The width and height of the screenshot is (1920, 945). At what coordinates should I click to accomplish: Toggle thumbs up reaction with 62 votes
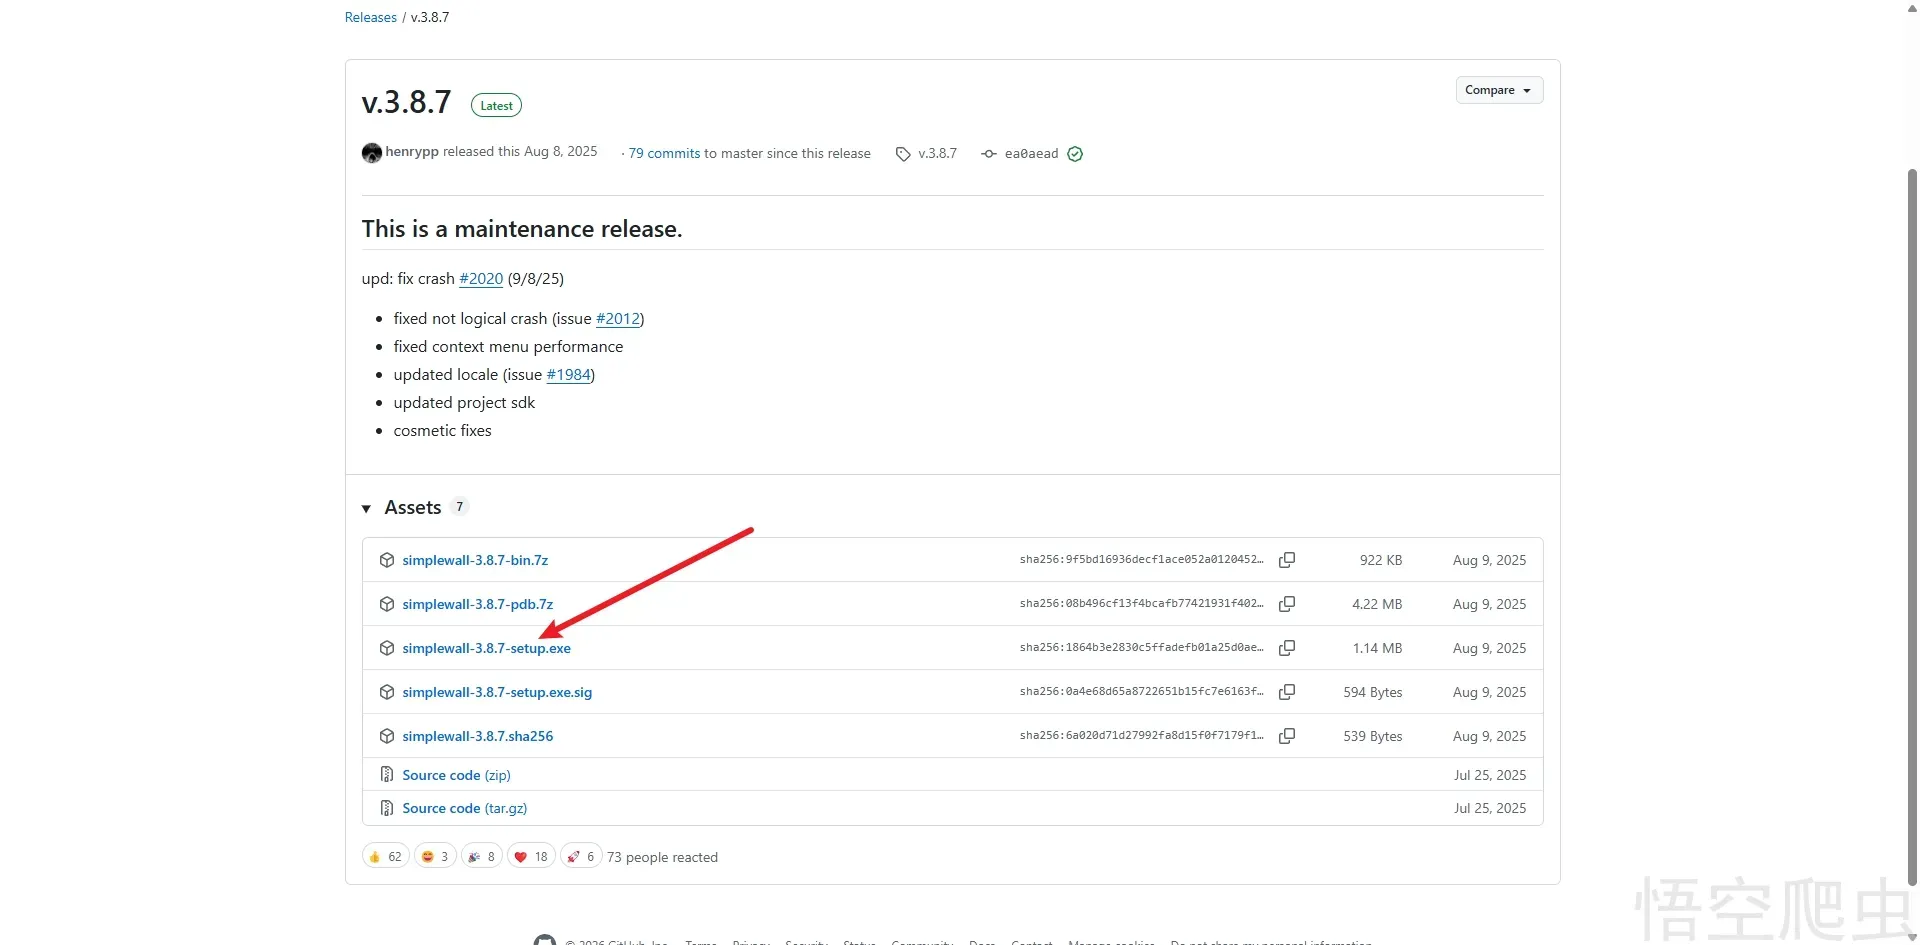coord(385,857)
